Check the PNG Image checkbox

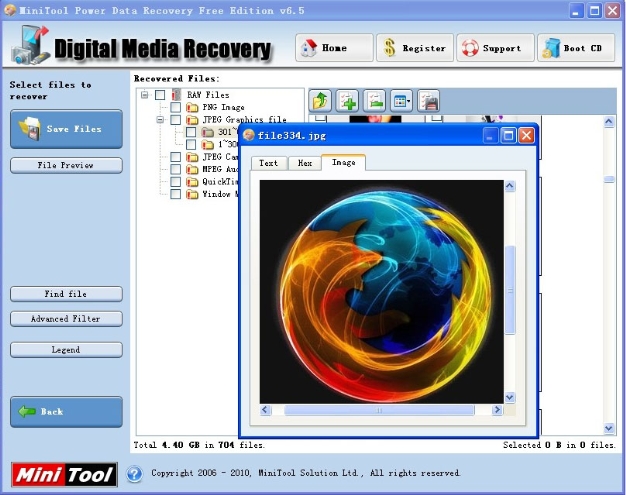[176, 107]
